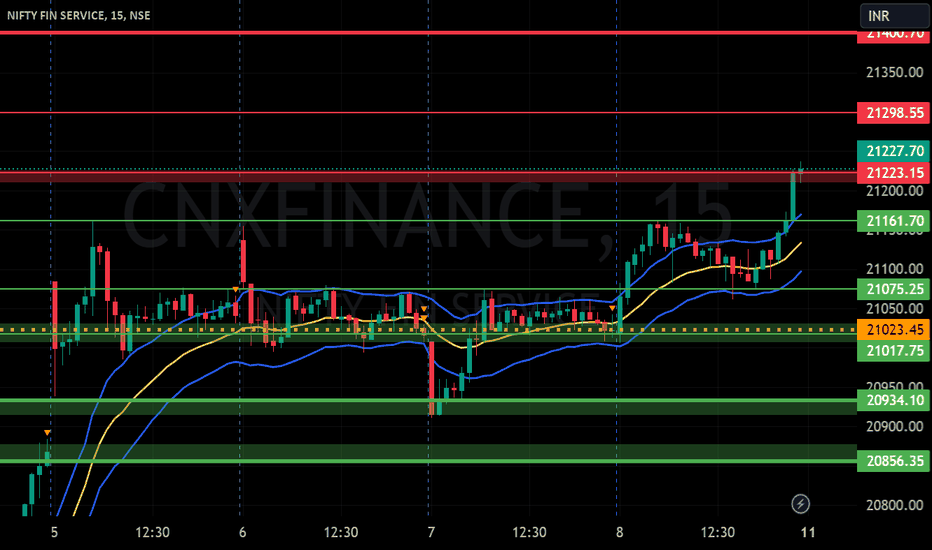Click the 12:30 label after date 5
Screen dimensions: 932x550
point(152,532)
